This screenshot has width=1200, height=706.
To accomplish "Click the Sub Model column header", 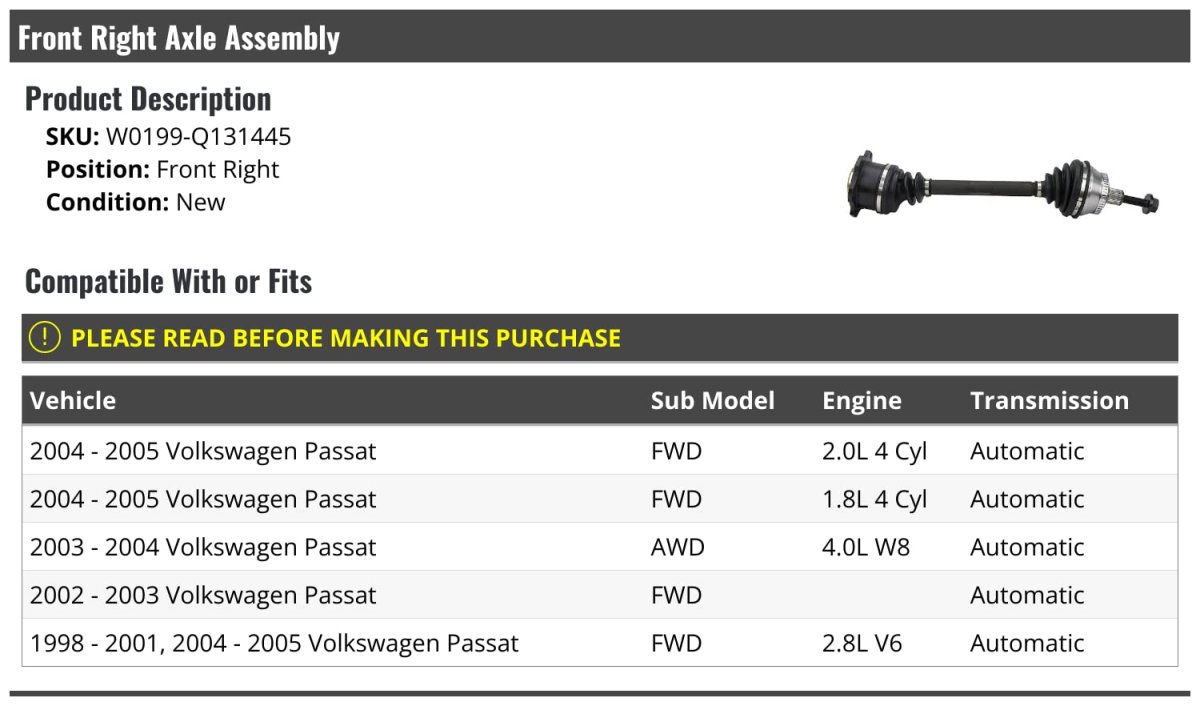I will [x=712, y=401].
